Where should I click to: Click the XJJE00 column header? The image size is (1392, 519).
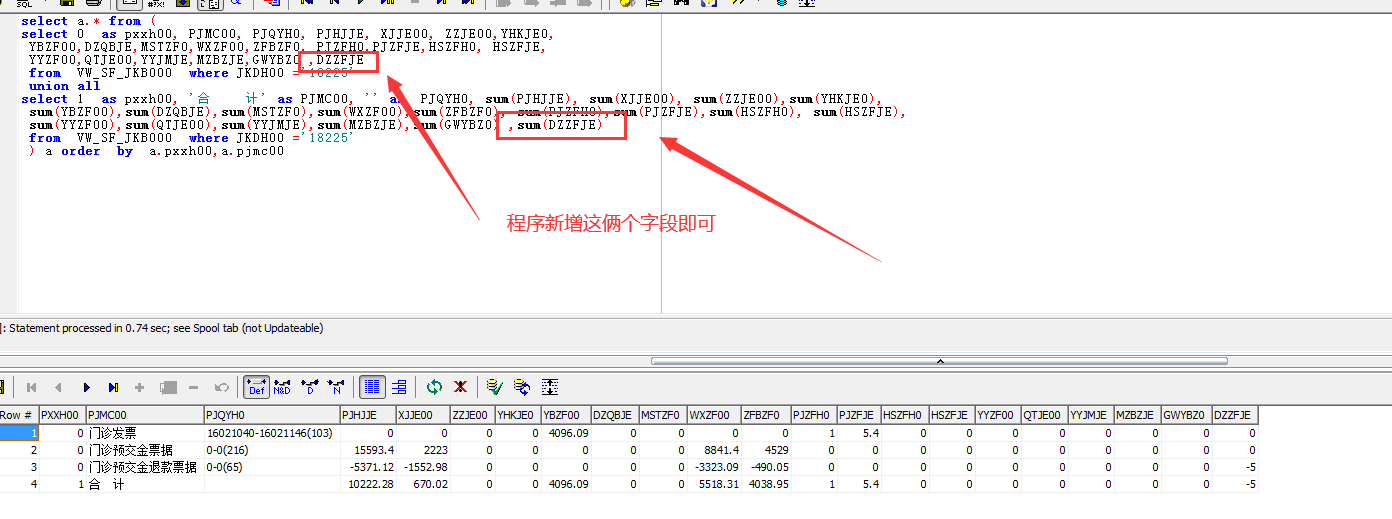click(x=423, y=415)
